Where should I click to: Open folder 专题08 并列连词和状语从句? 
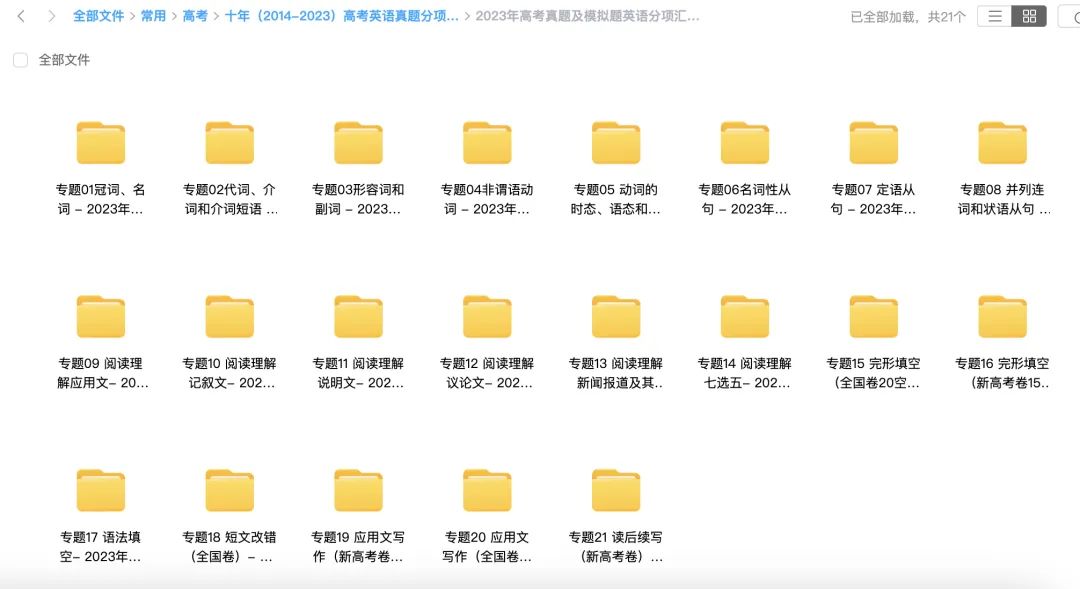pos(1002,143)
